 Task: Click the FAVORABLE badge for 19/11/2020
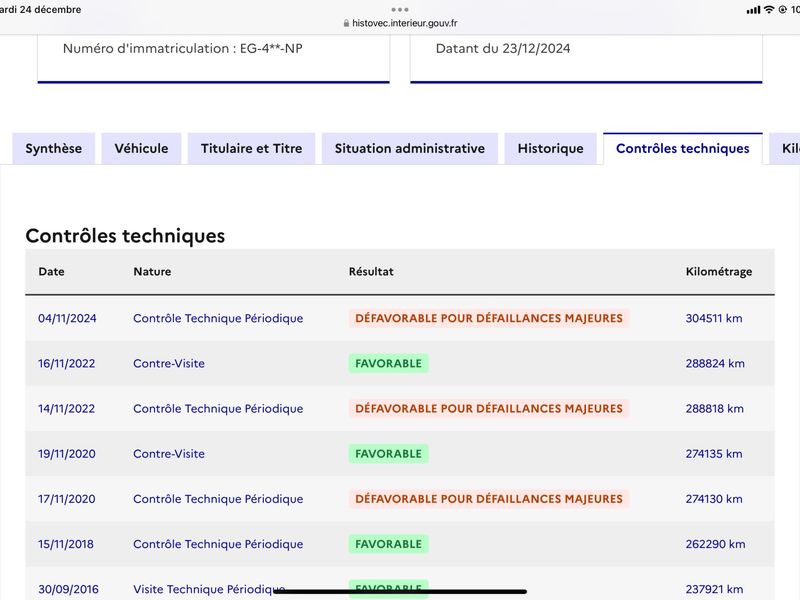point(388,454)
